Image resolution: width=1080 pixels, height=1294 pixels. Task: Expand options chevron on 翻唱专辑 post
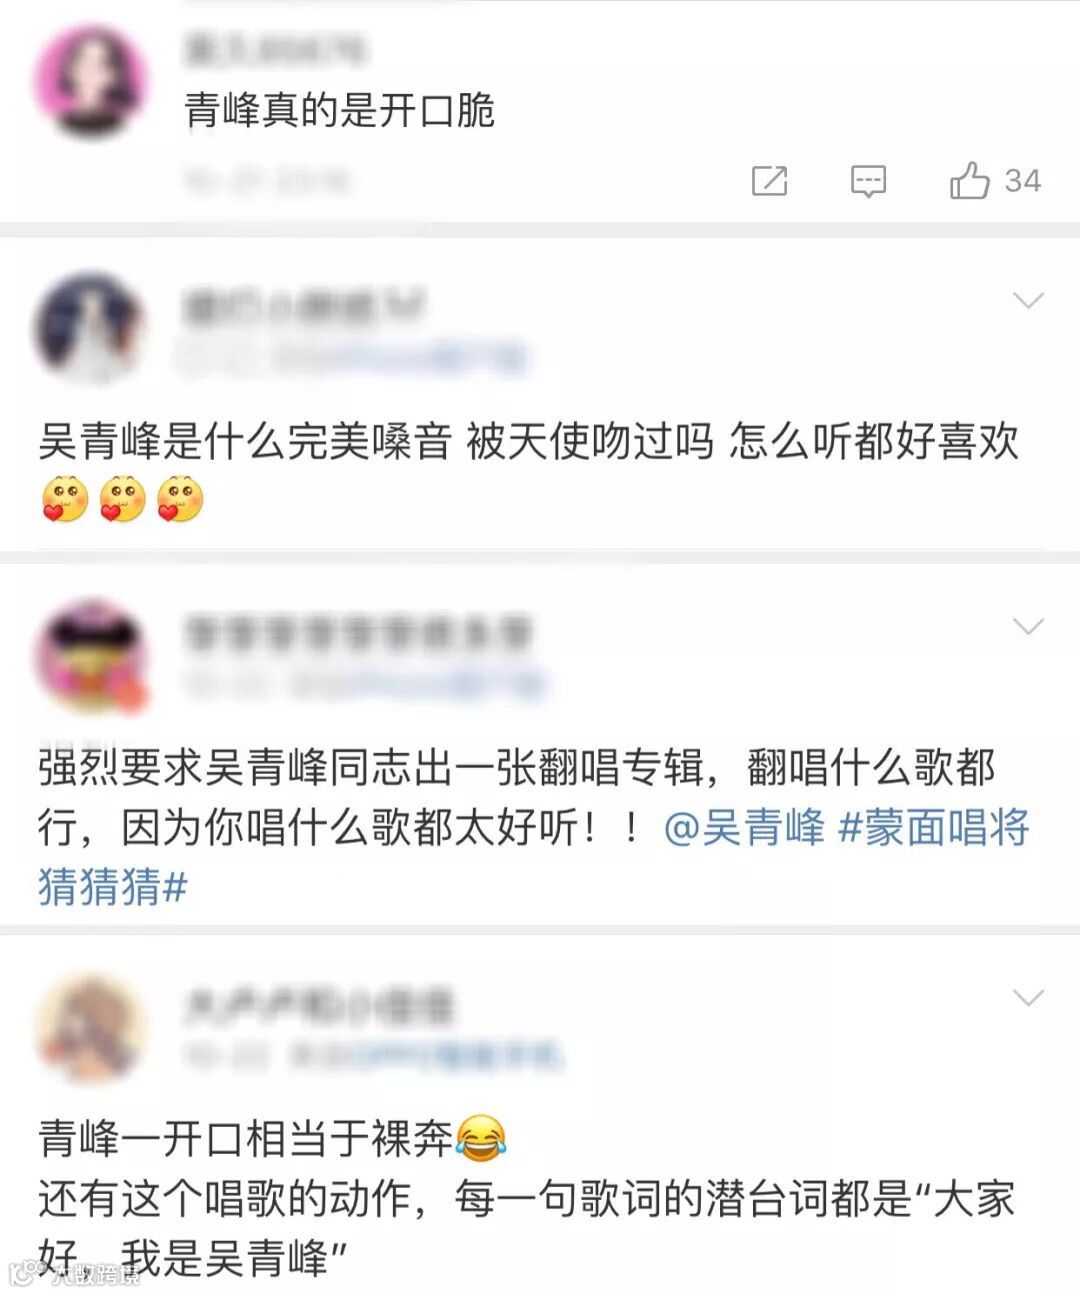click(1028, 626)
